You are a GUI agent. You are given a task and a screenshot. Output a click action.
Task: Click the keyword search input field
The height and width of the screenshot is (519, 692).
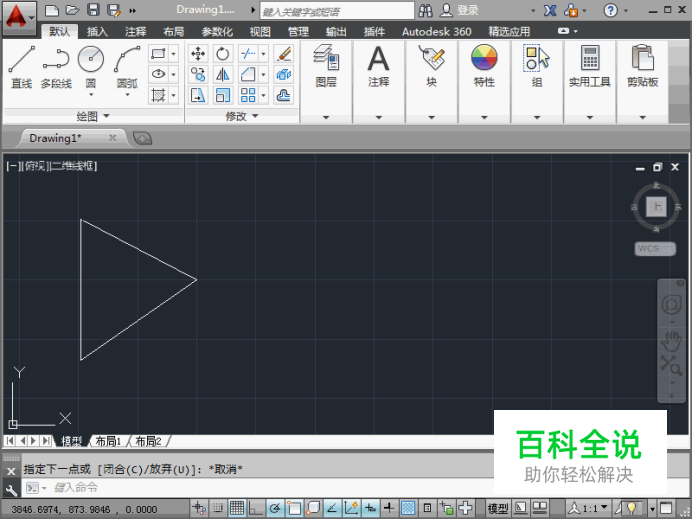point(335,11)
